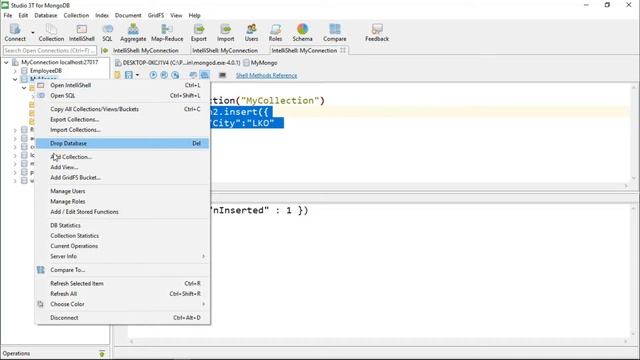Click the Feedback toolbar icon
The image size is (640, 360).
coord(377,32)
